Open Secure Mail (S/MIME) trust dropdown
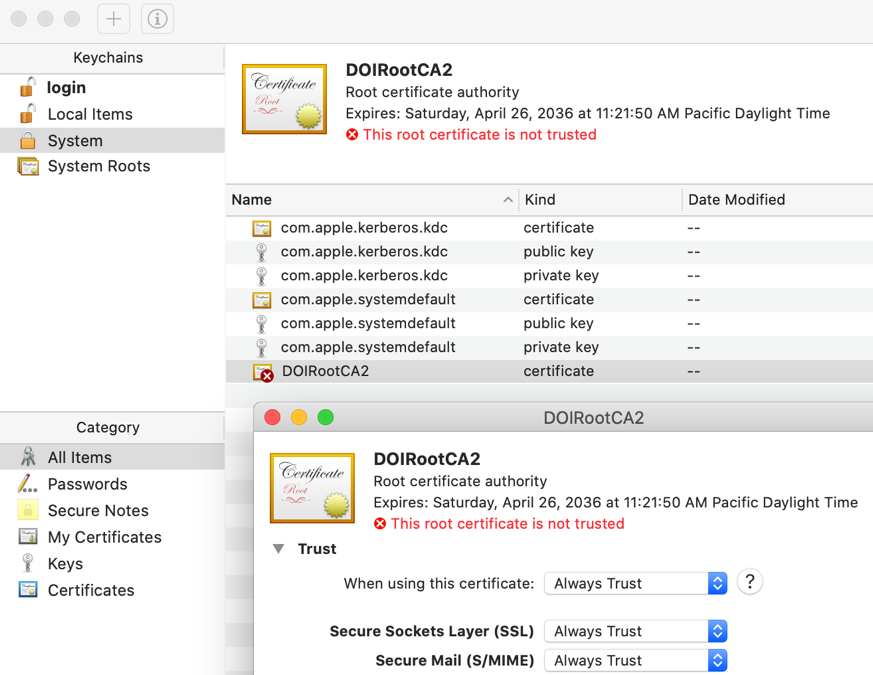873x675 pixels. [635, 661]
